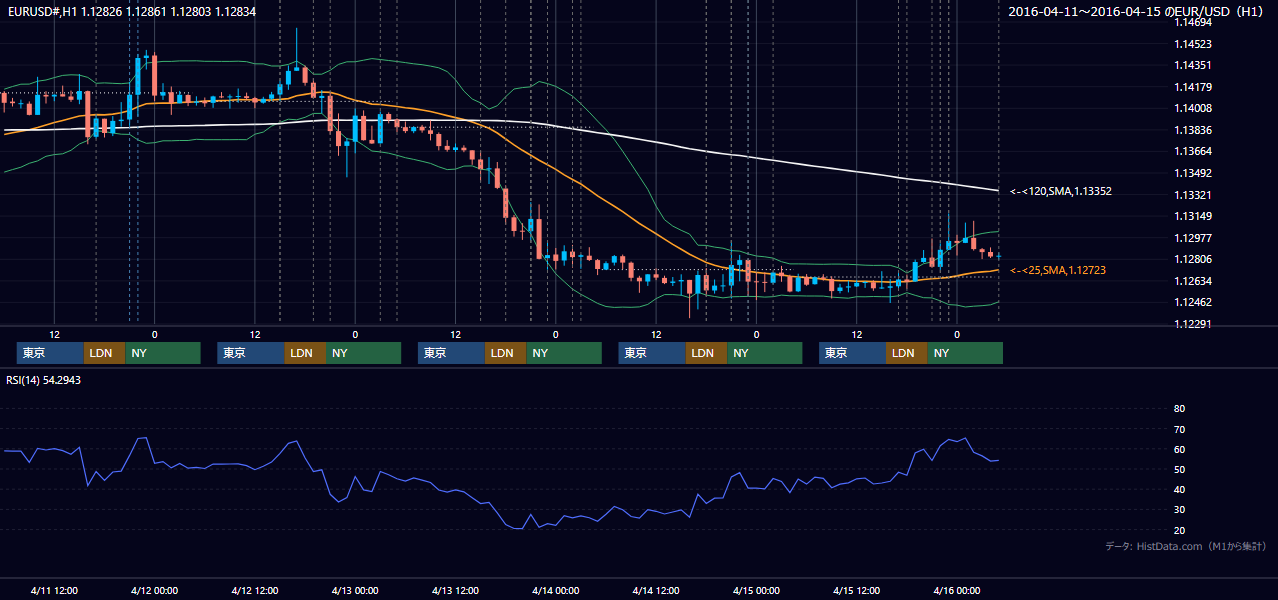Click the 4/15 12:00 date label
The height and width of the screenshot is (600, 1278).
coord(856,590)
